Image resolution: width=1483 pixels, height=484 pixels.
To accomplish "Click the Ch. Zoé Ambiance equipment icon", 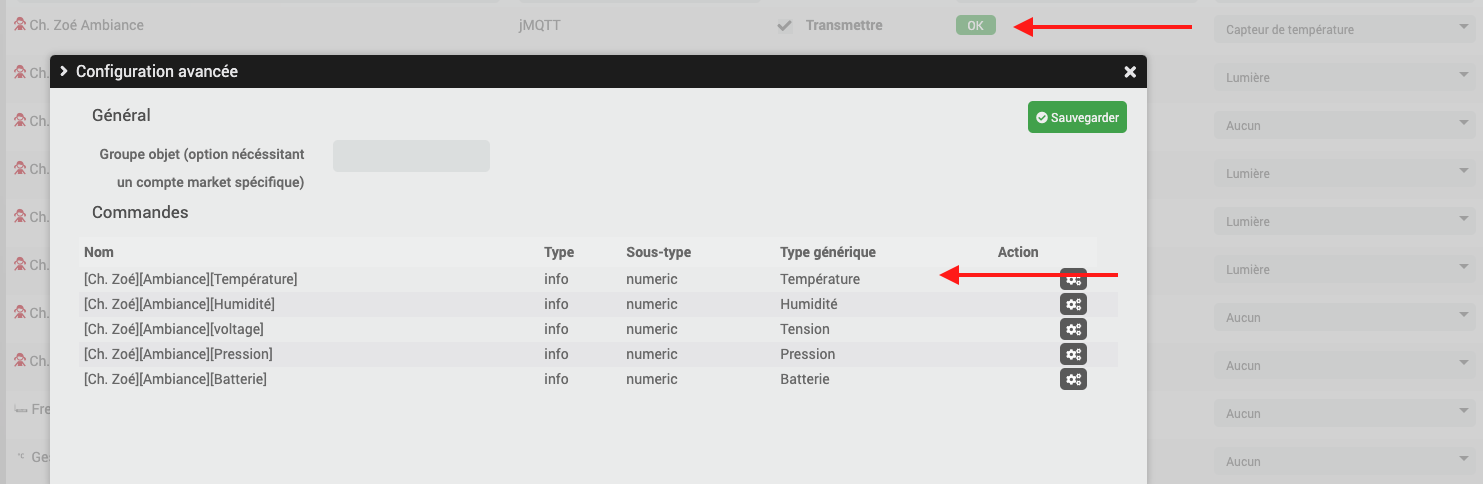I will pyautogui.click(x=19, y=25).
